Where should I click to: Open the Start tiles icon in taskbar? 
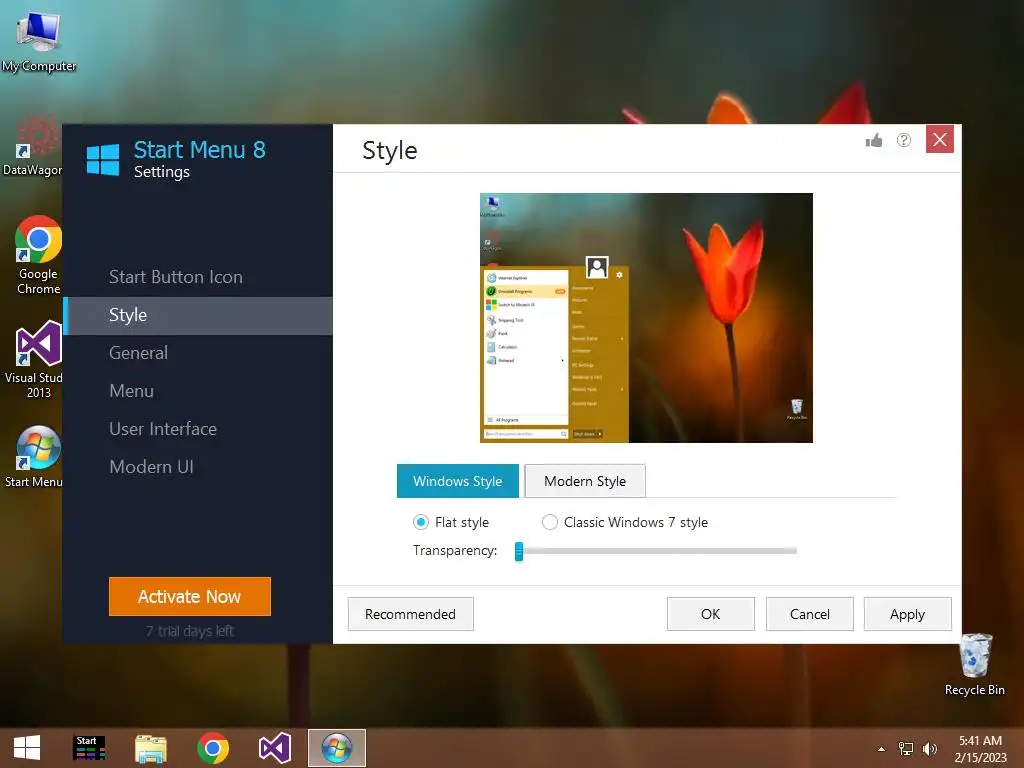(89, 748)
